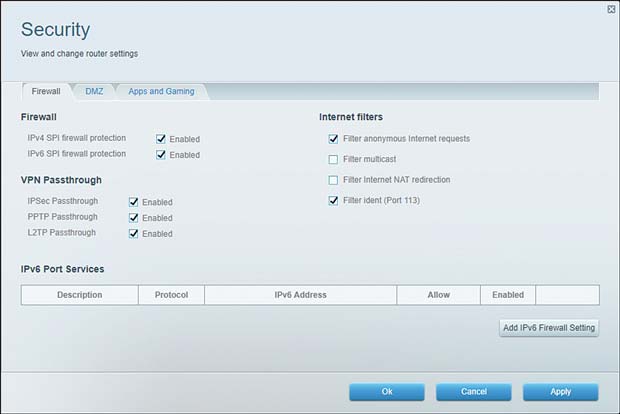620x414 pixels.
Task: Uncheck Filter anonymous Internet requests
Action: 333,139
